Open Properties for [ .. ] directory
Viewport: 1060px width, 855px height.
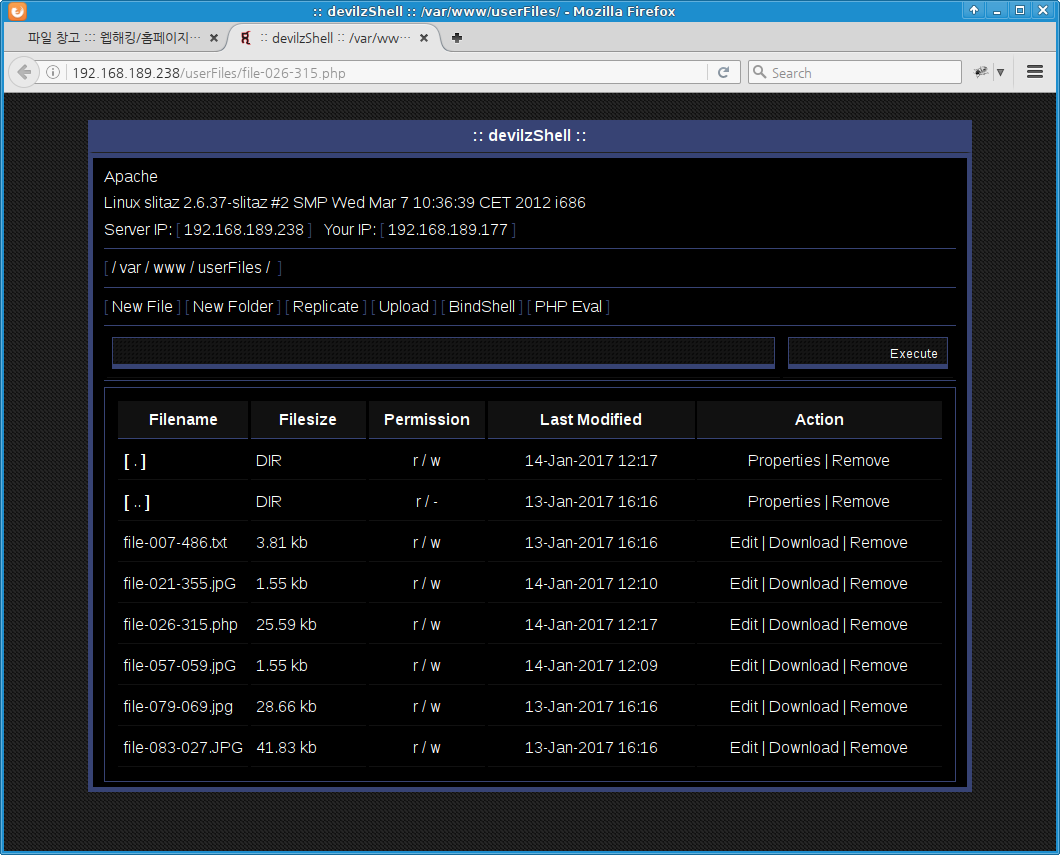coord(784,502)
